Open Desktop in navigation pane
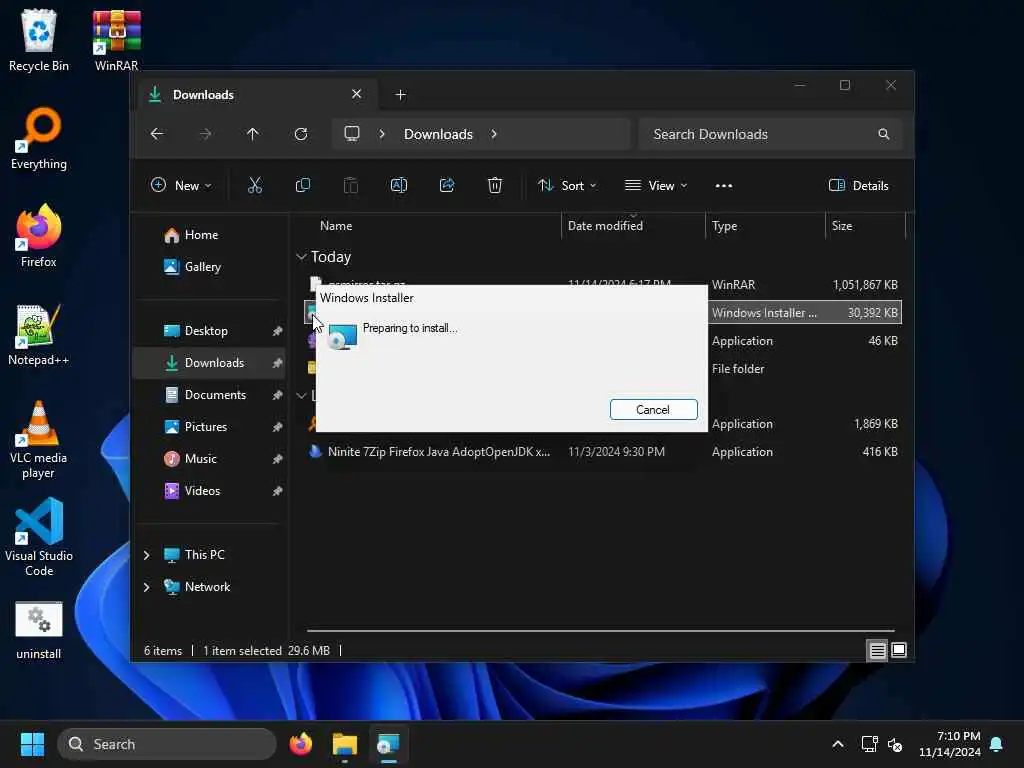This screenshot has width=1024, height=768. click(210, 330)
